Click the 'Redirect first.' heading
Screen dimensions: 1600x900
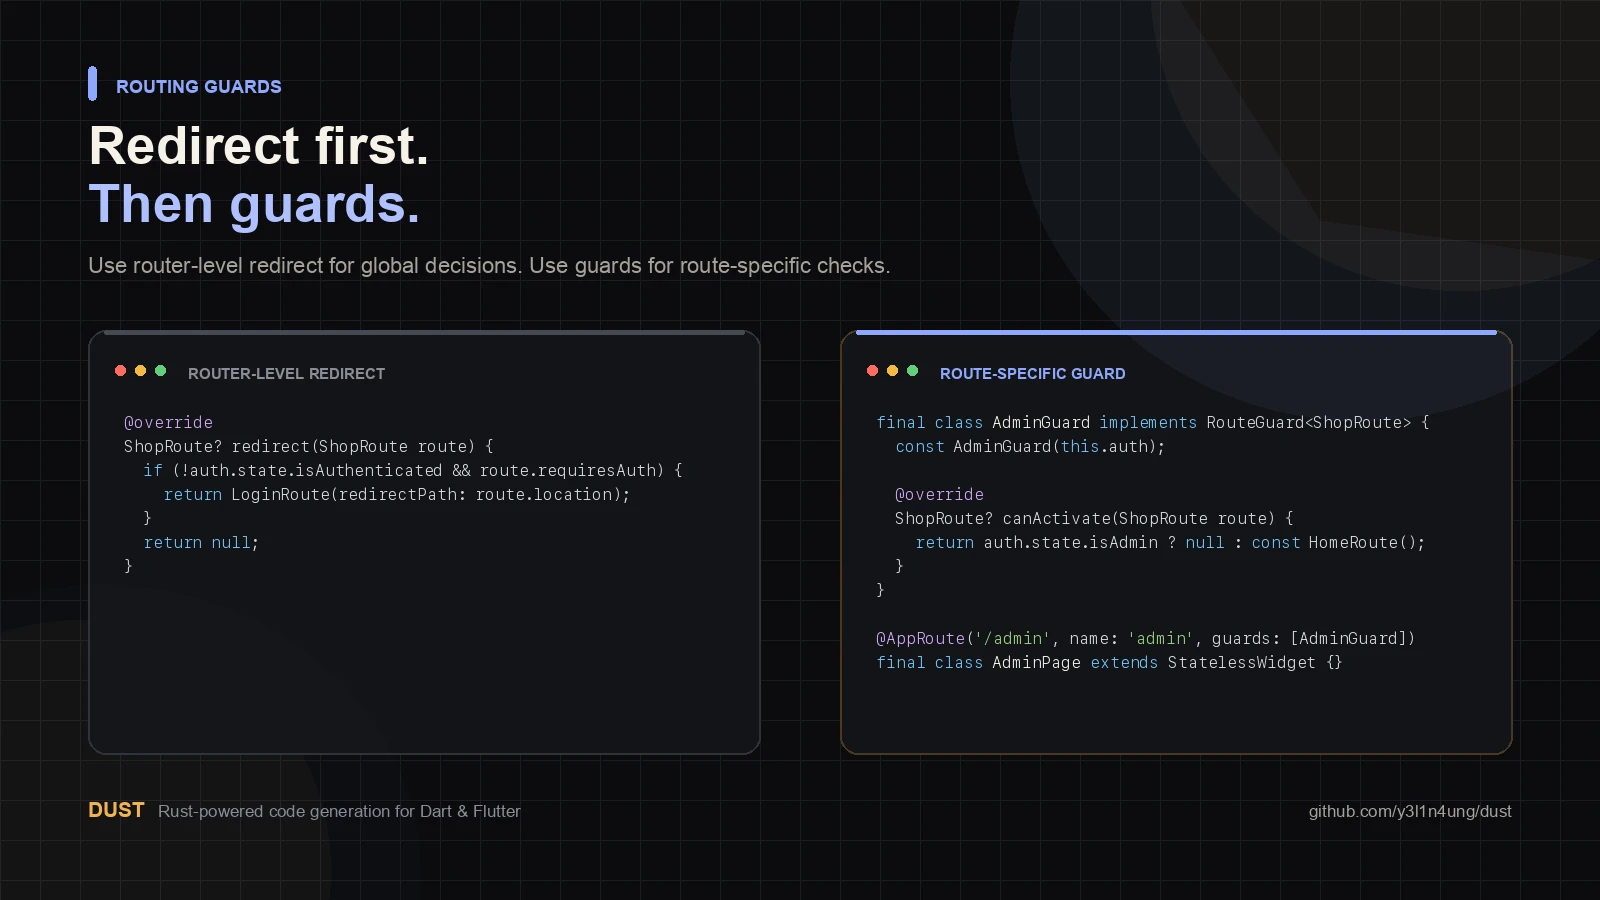pos(259,146)
